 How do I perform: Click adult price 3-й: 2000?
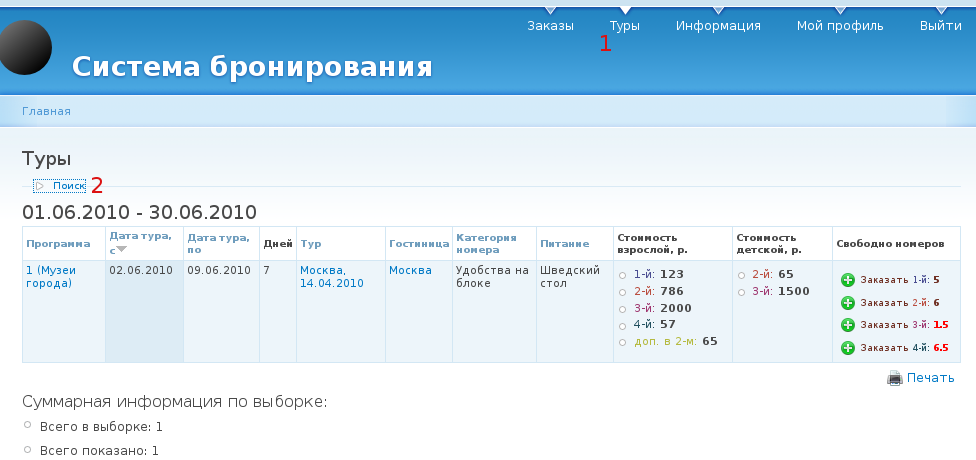point(663,308)
